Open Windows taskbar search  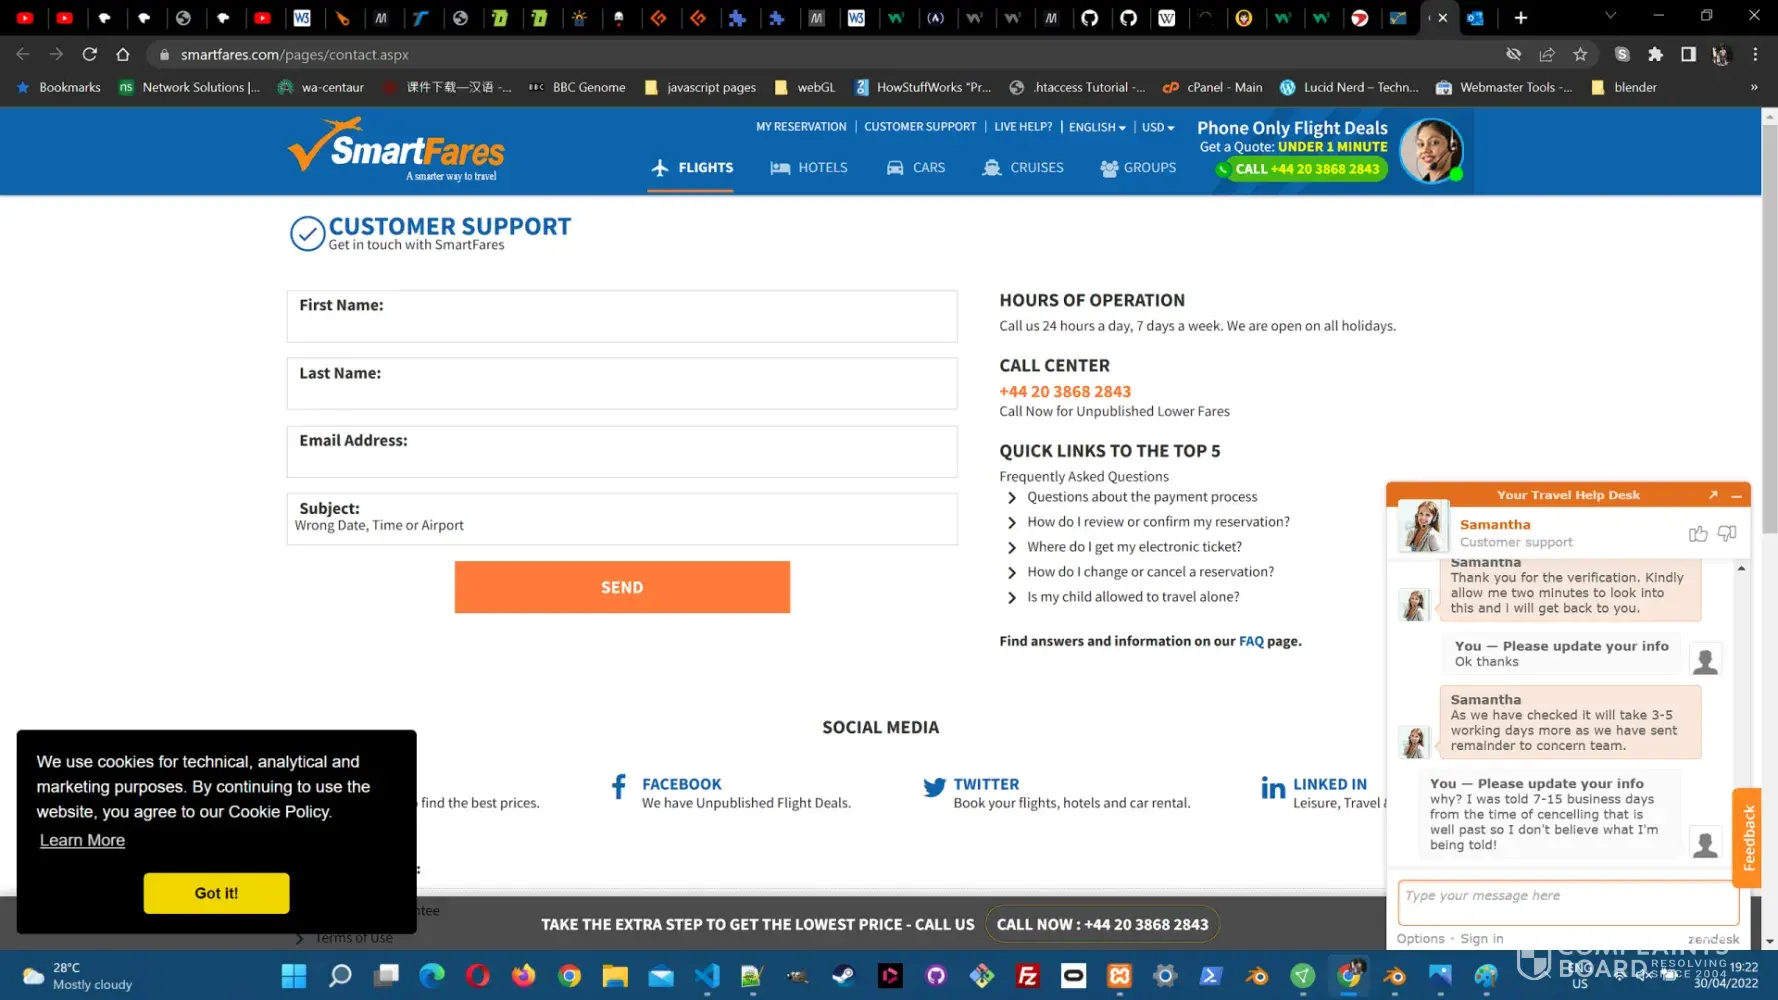pos(340,976)
